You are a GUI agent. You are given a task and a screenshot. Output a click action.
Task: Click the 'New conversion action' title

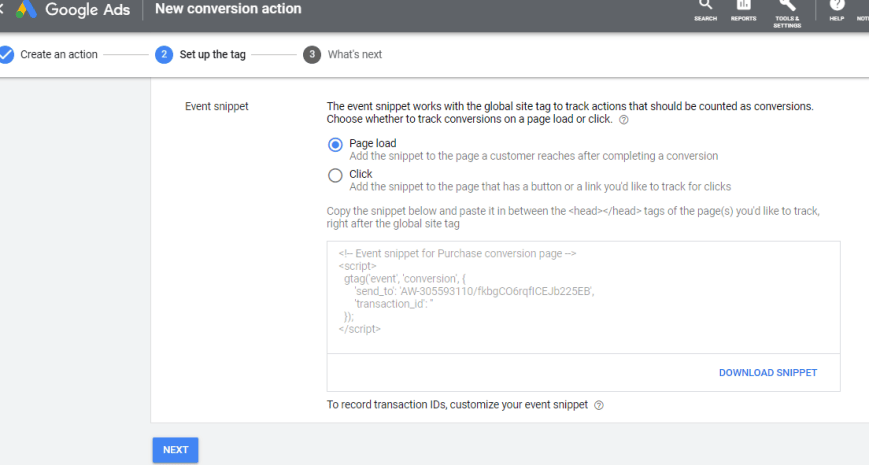(228, 9)
